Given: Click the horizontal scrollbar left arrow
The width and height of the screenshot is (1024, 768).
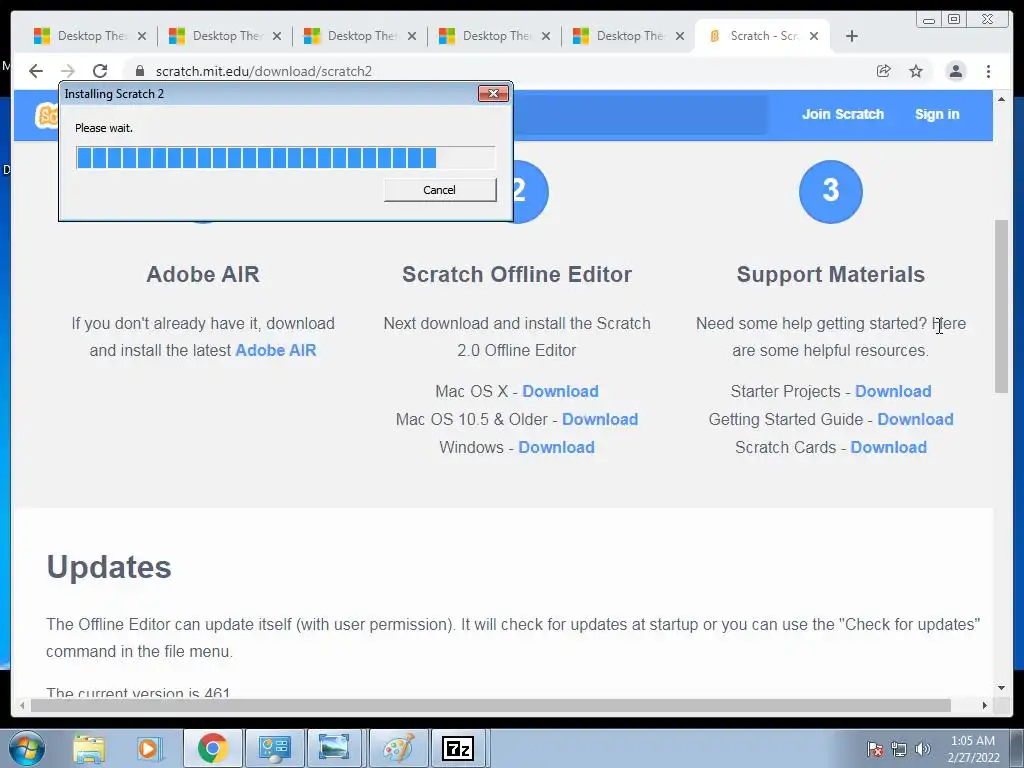Looking at the screenshot, I should pos(22,705).
